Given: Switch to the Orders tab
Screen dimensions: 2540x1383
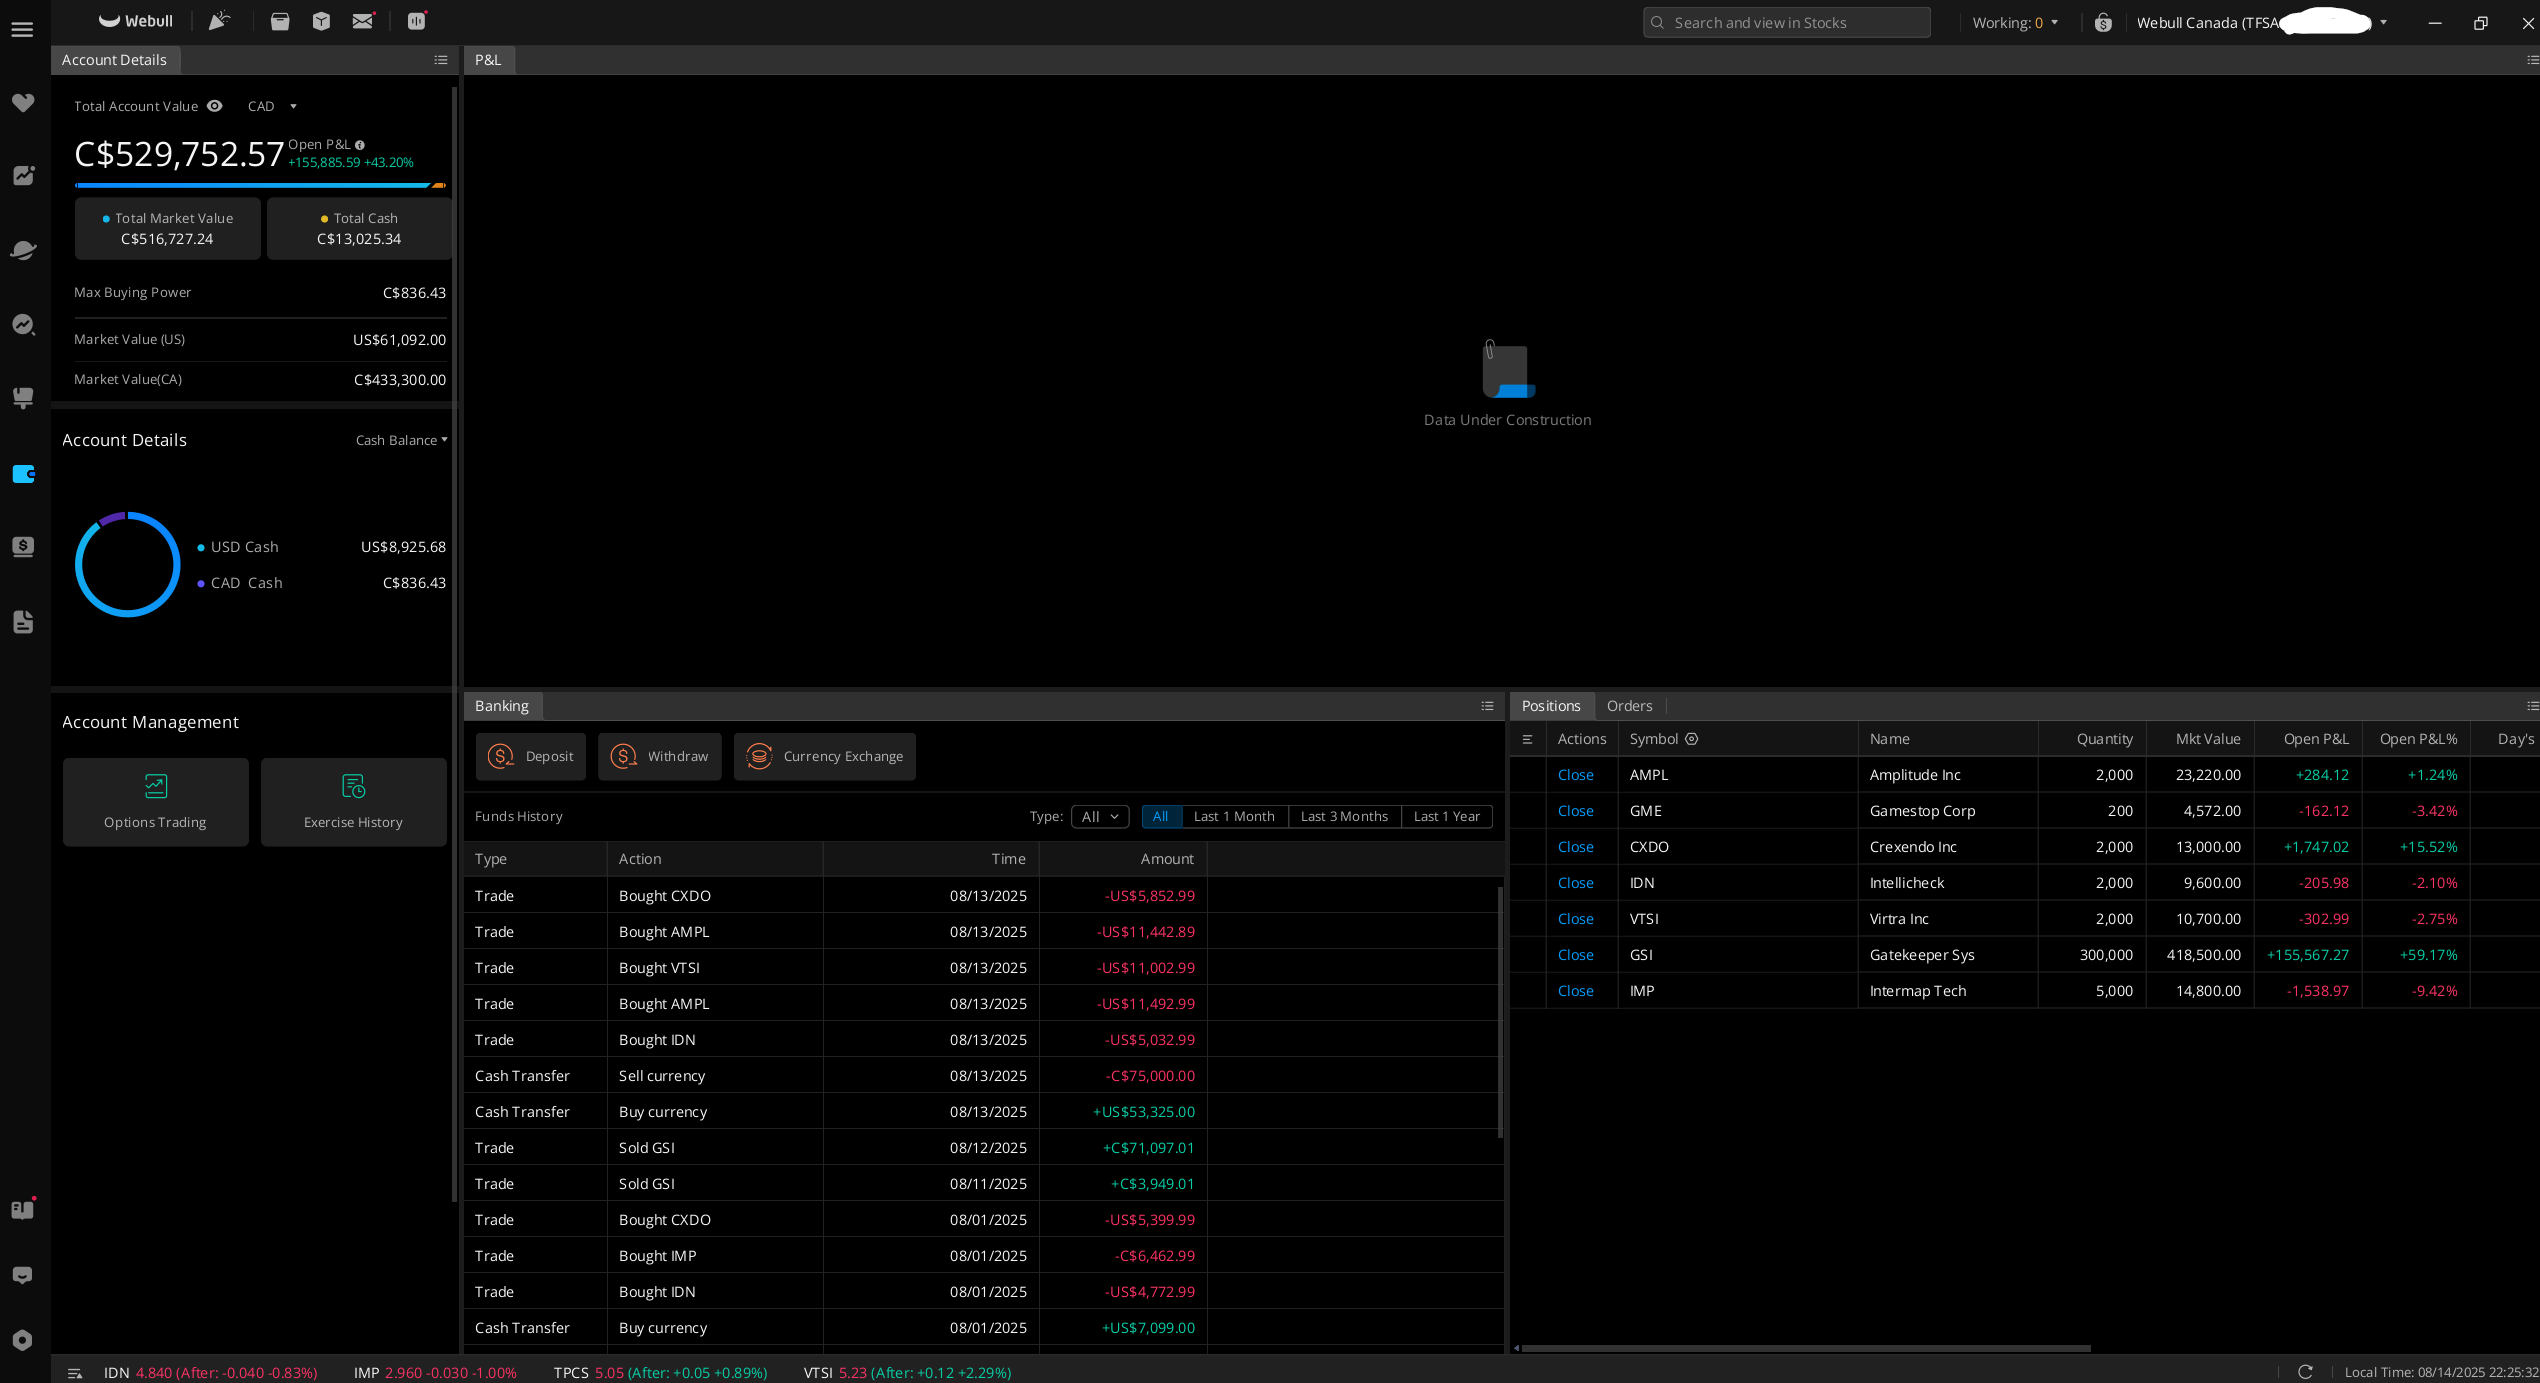Looking at the screenshot, I should click(x=1629, y=706).
